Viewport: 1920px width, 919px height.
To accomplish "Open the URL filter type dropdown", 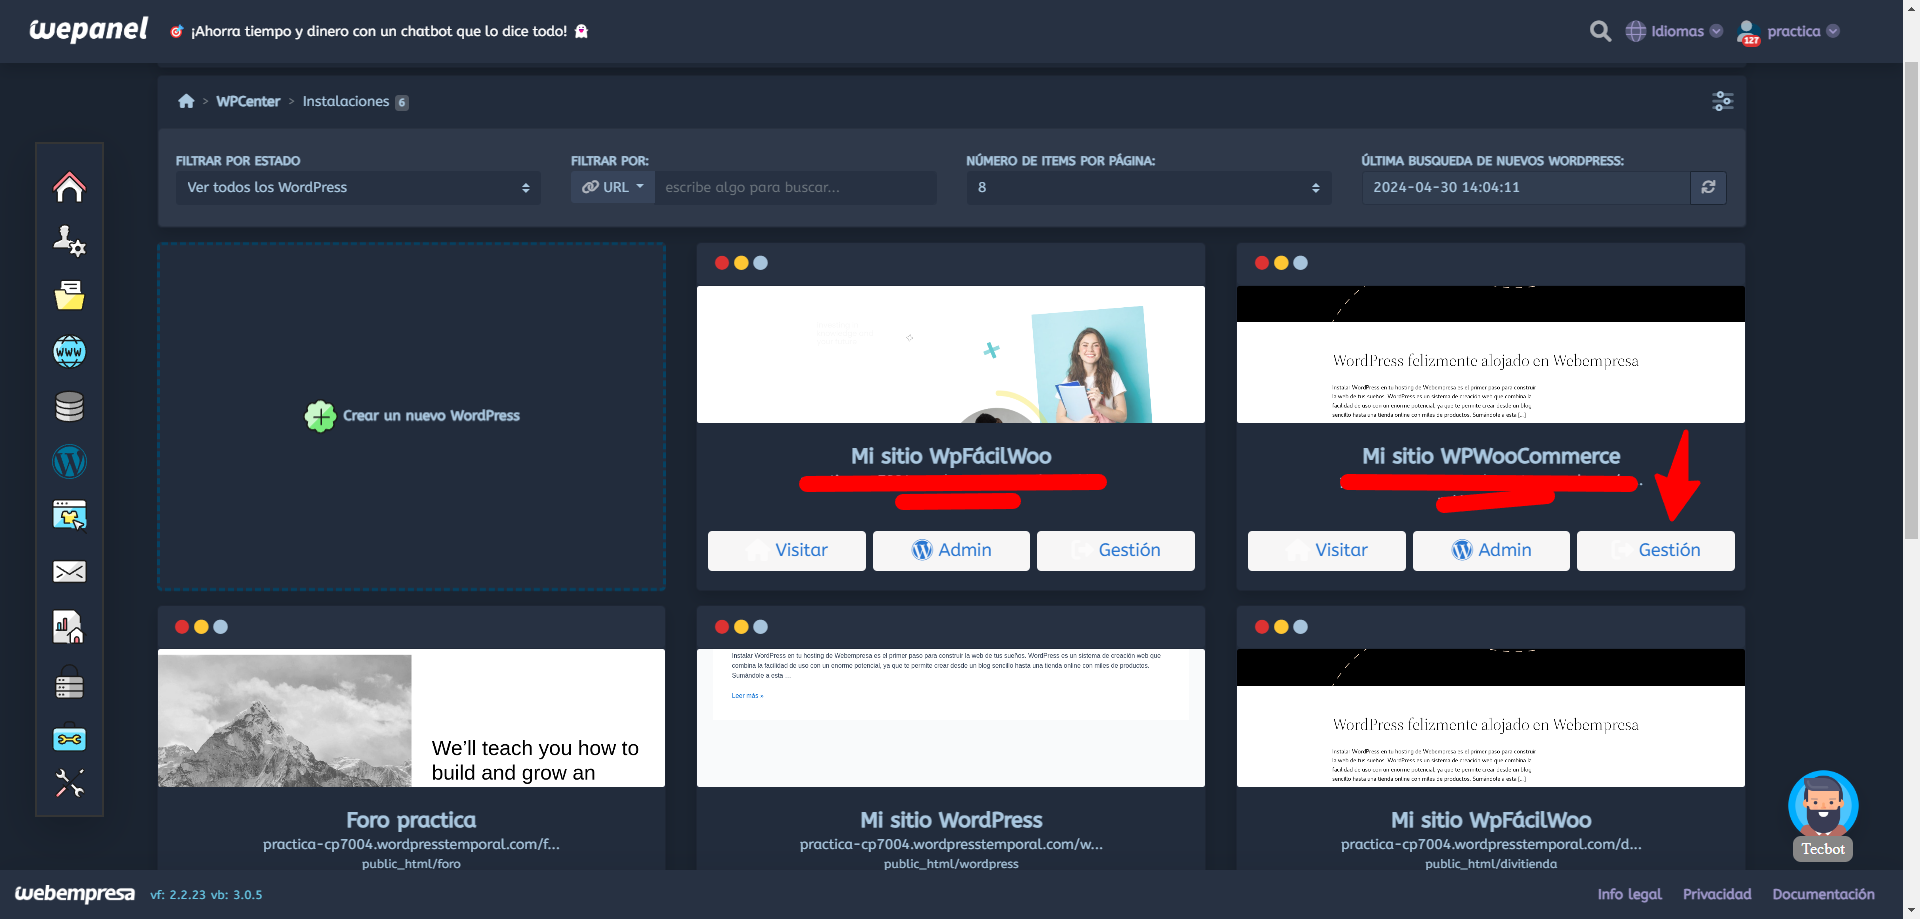I will tap(613, 187).
